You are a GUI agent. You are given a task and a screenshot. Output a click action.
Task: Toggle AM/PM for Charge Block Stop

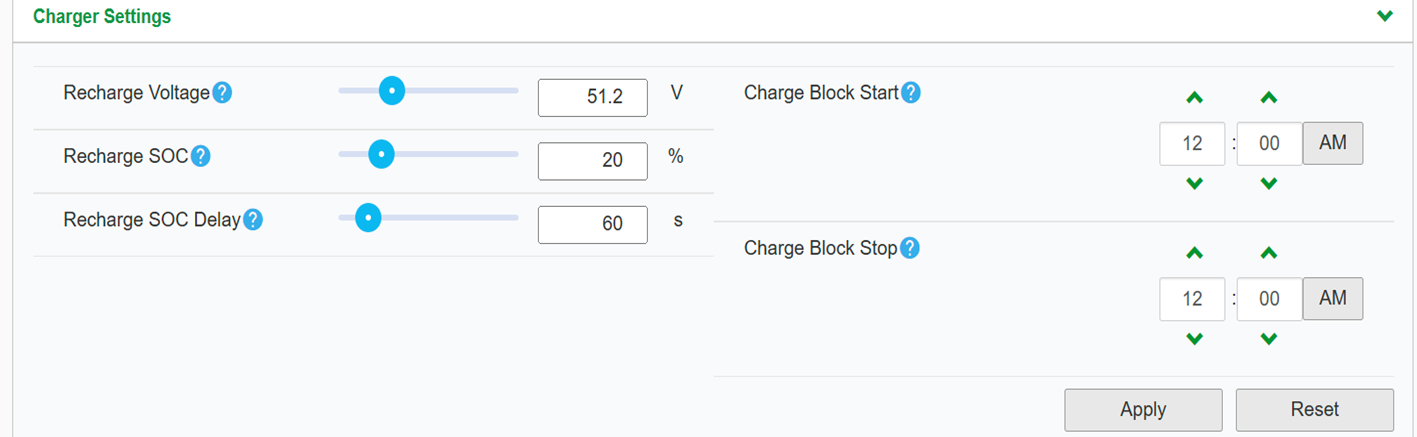pos(1332,298)
